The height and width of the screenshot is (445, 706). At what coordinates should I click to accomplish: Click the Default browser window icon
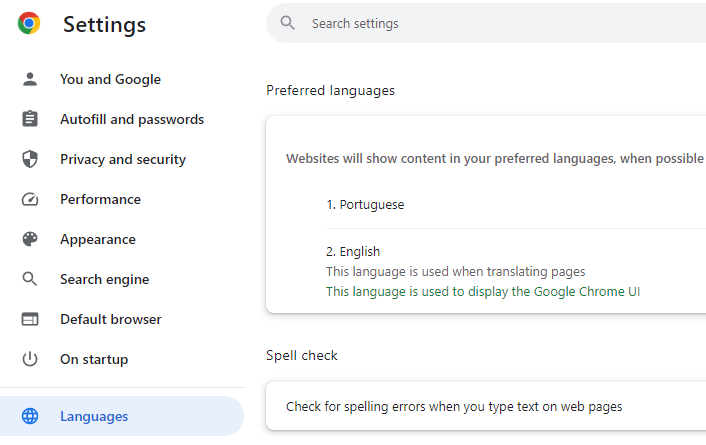[x=30, y=319]
